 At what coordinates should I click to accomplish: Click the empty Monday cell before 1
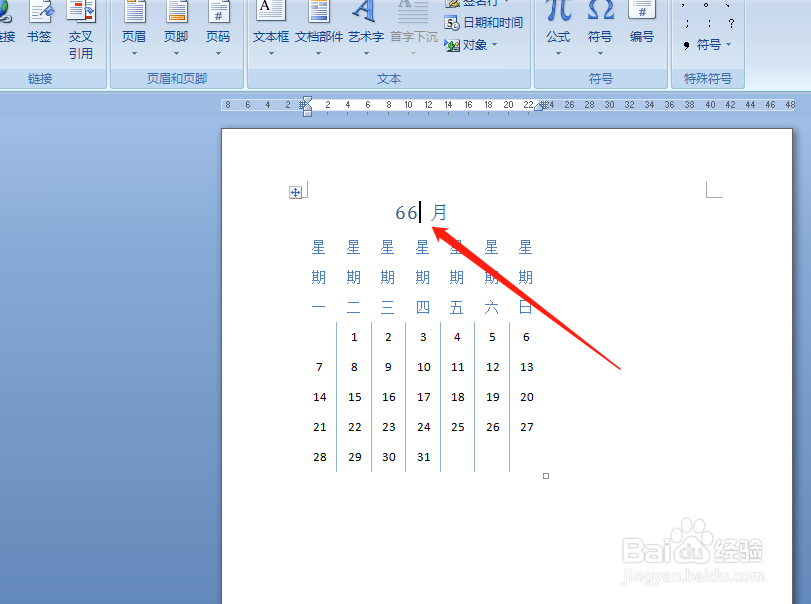pos(319,337)
